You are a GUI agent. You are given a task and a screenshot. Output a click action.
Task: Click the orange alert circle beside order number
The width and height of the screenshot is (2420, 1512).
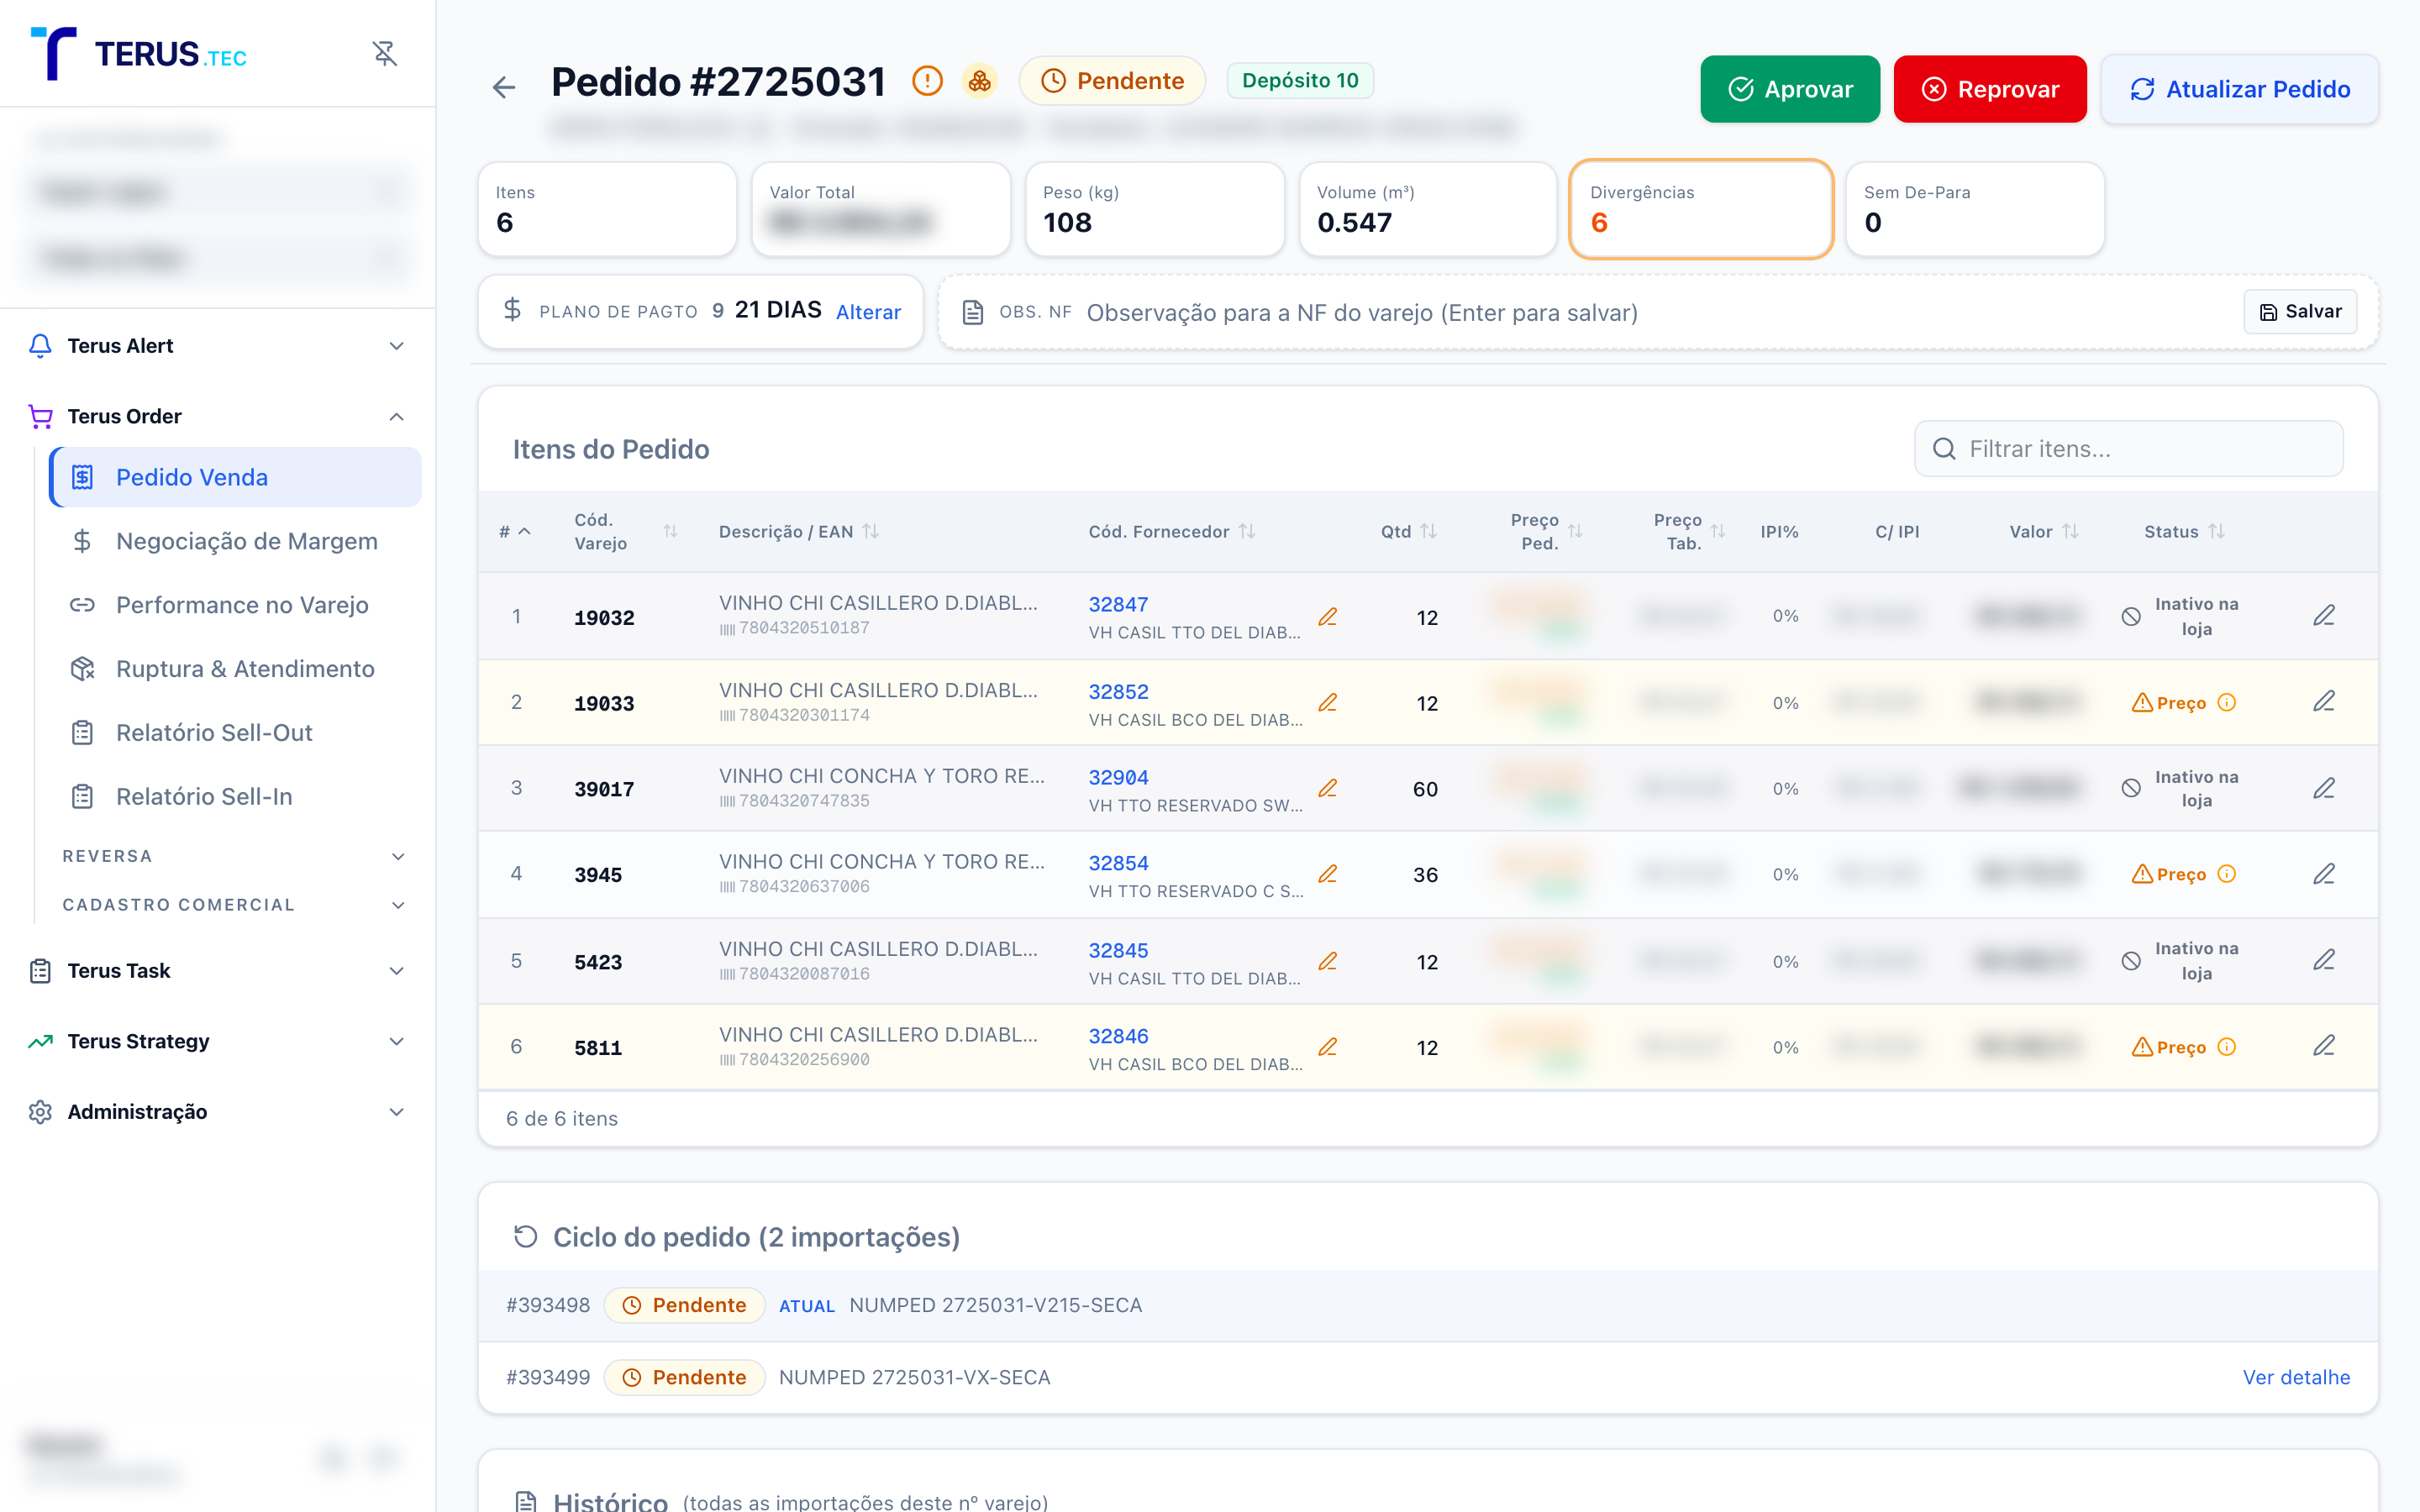[927, 81]
